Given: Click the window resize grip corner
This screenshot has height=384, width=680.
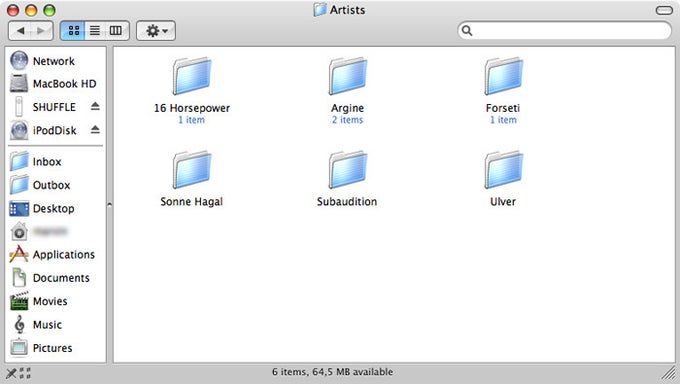Looking at the screenshot, I should click(x=669, y=373).
